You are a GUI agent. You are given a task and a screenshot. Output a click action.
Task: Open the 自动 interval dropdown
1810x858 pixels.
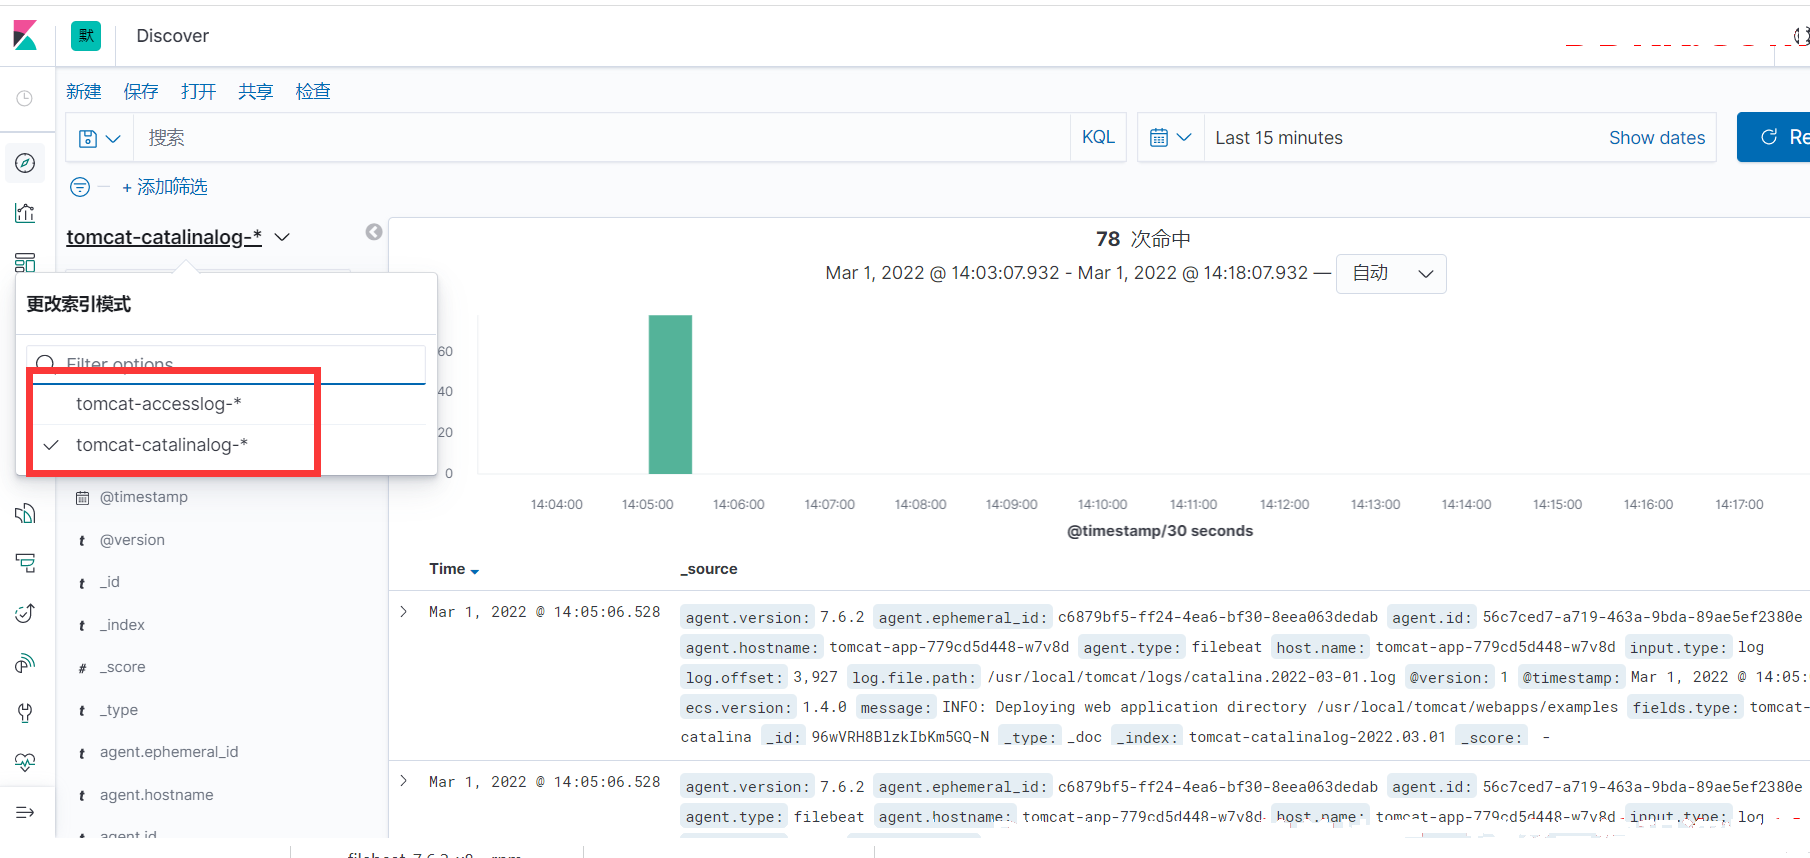pos(1391,274)
